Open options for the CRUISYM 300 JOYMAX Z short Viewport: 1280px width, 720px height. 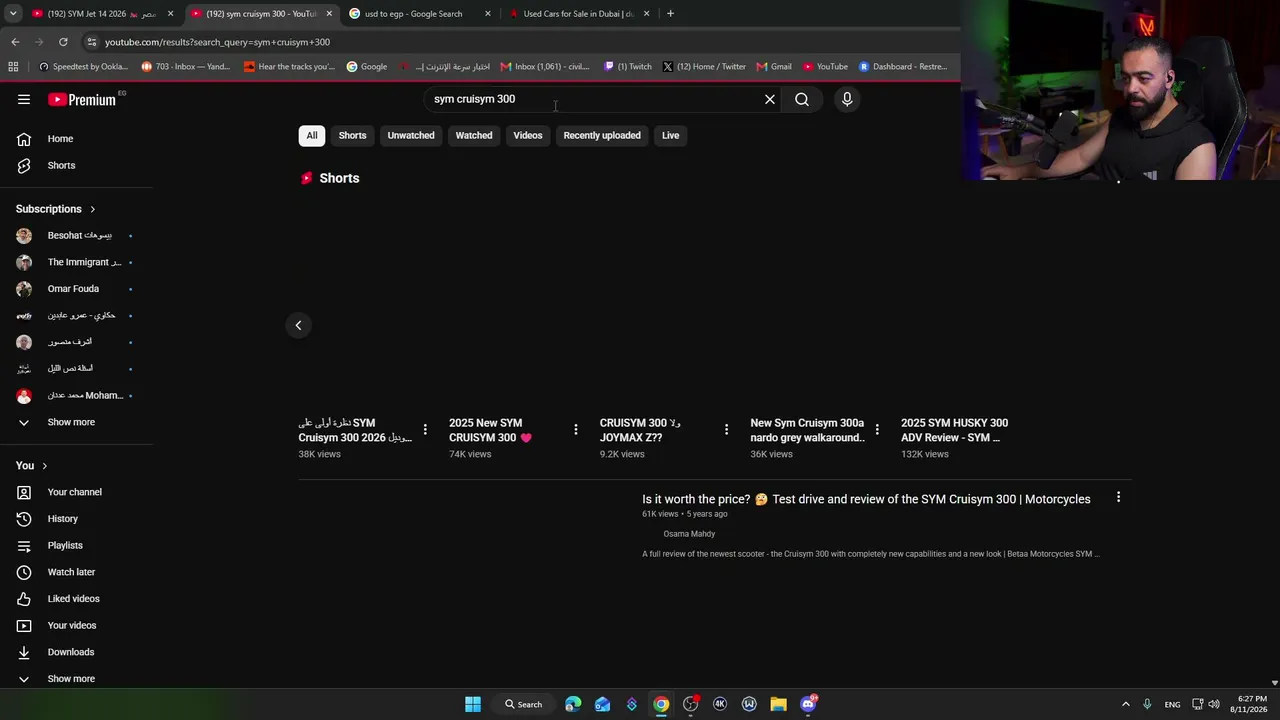coord(727,429)
